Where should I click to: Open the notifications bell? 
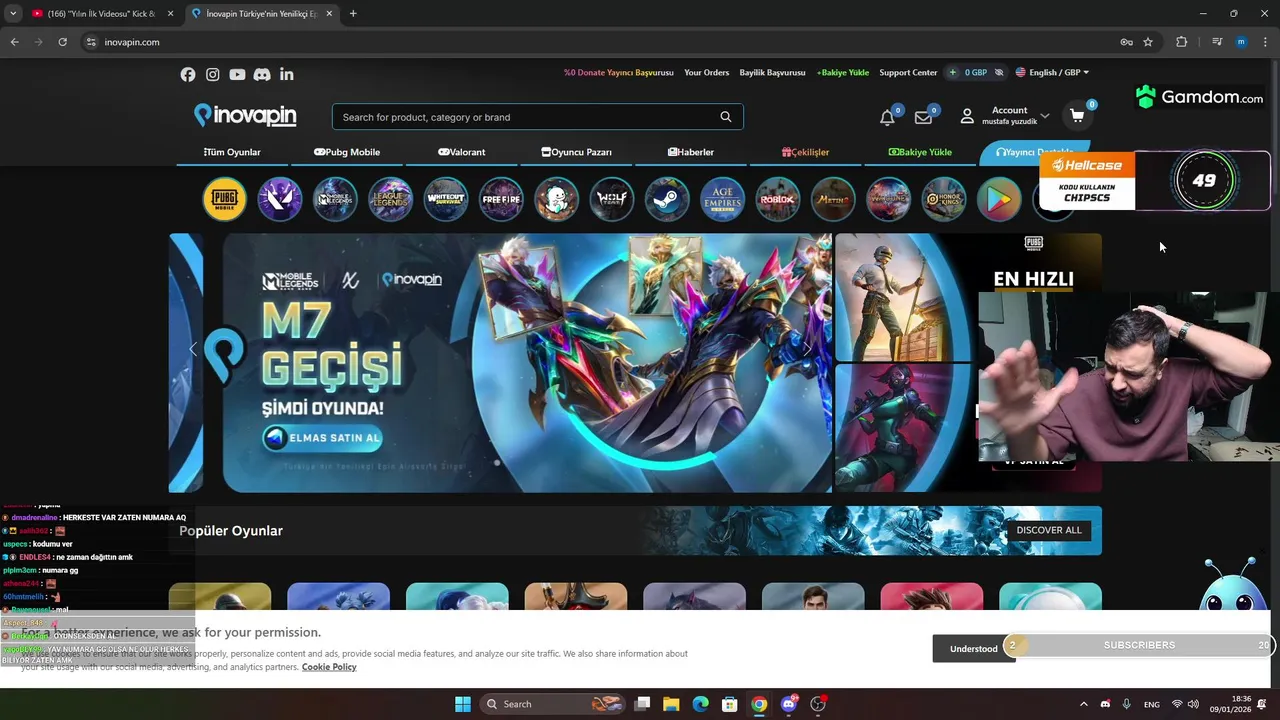click(887, 117)
